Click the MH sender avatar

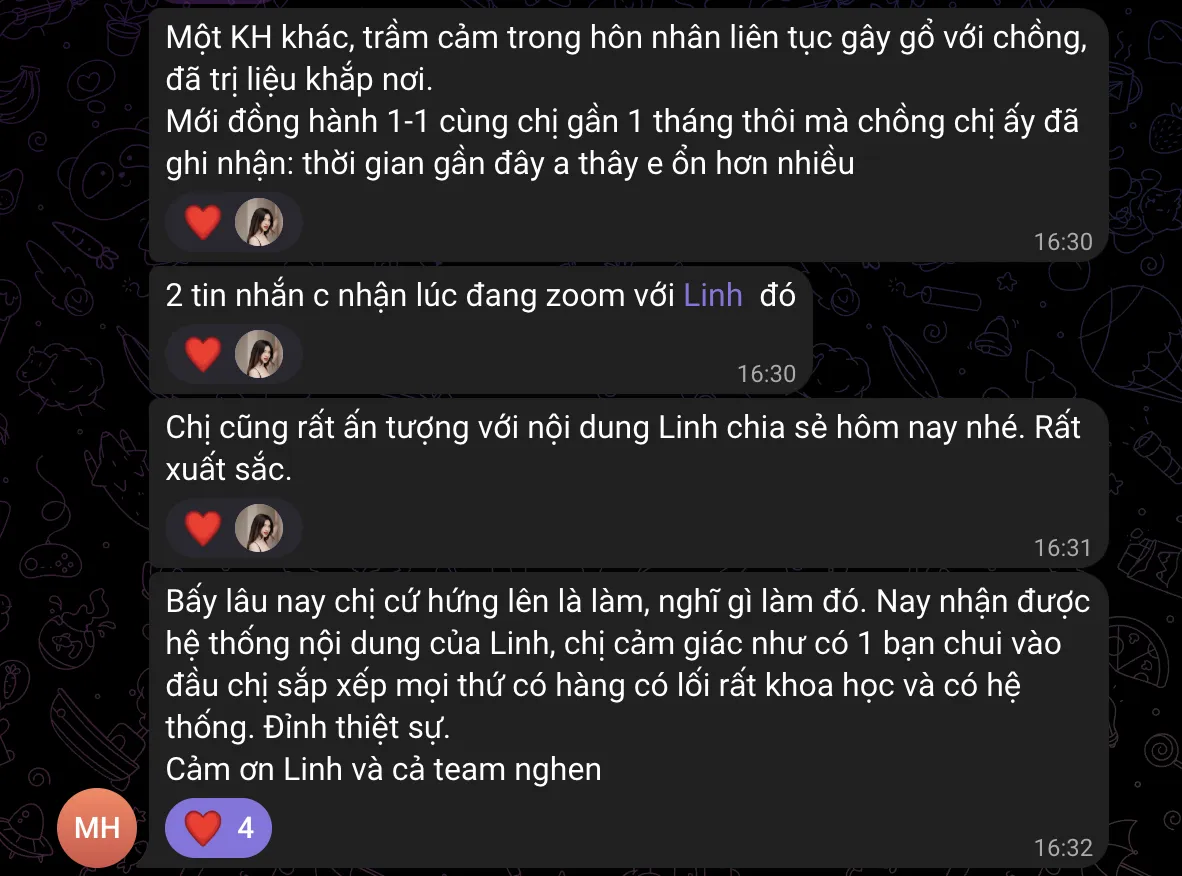[x=96, y=828]
